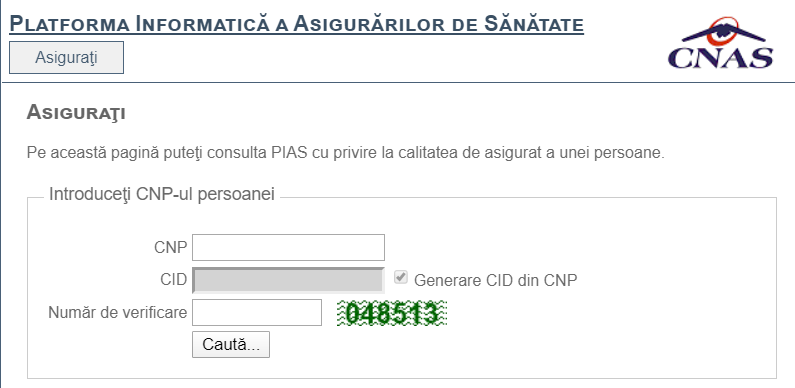795x388 pixels.
Task: Click the description paragraph about calitatea de asigurat
Action: click(x=345, y=153)
